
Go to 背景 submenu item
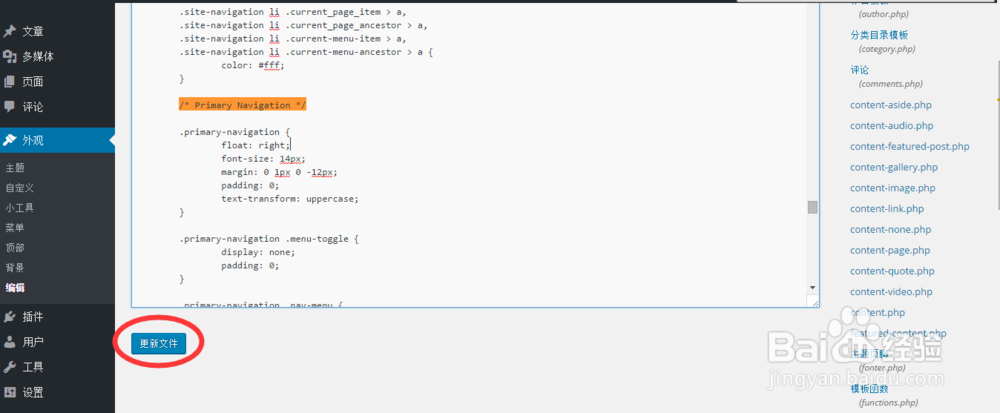pos(15,268)
